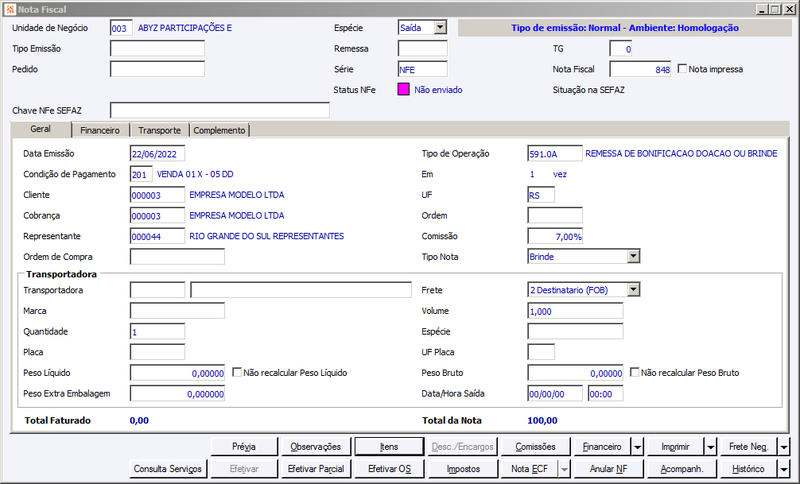The width and height of the screenshot is (800, 484).
Task: Click the Remessa input field
Action: pyautogui.click(x=422, y=48)
